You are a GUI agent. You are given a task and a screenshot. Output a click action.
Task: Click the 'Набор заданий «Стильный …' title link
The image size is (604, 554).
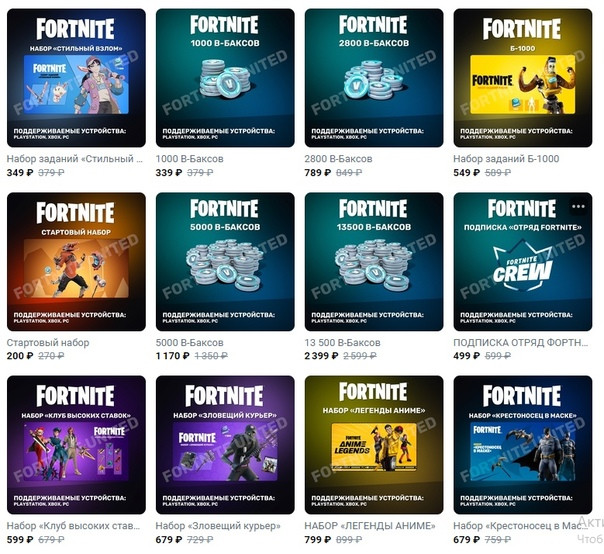pos(74,159)
